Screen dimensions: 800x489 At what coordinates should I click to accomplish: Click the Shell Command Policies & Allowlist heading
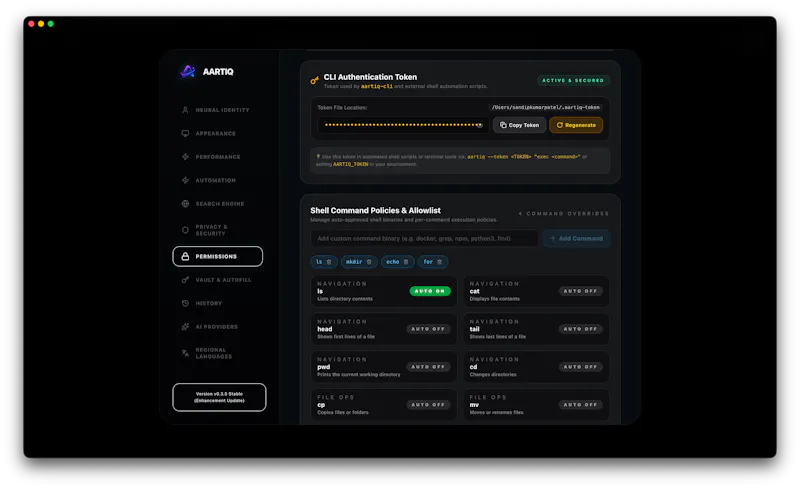376,210
